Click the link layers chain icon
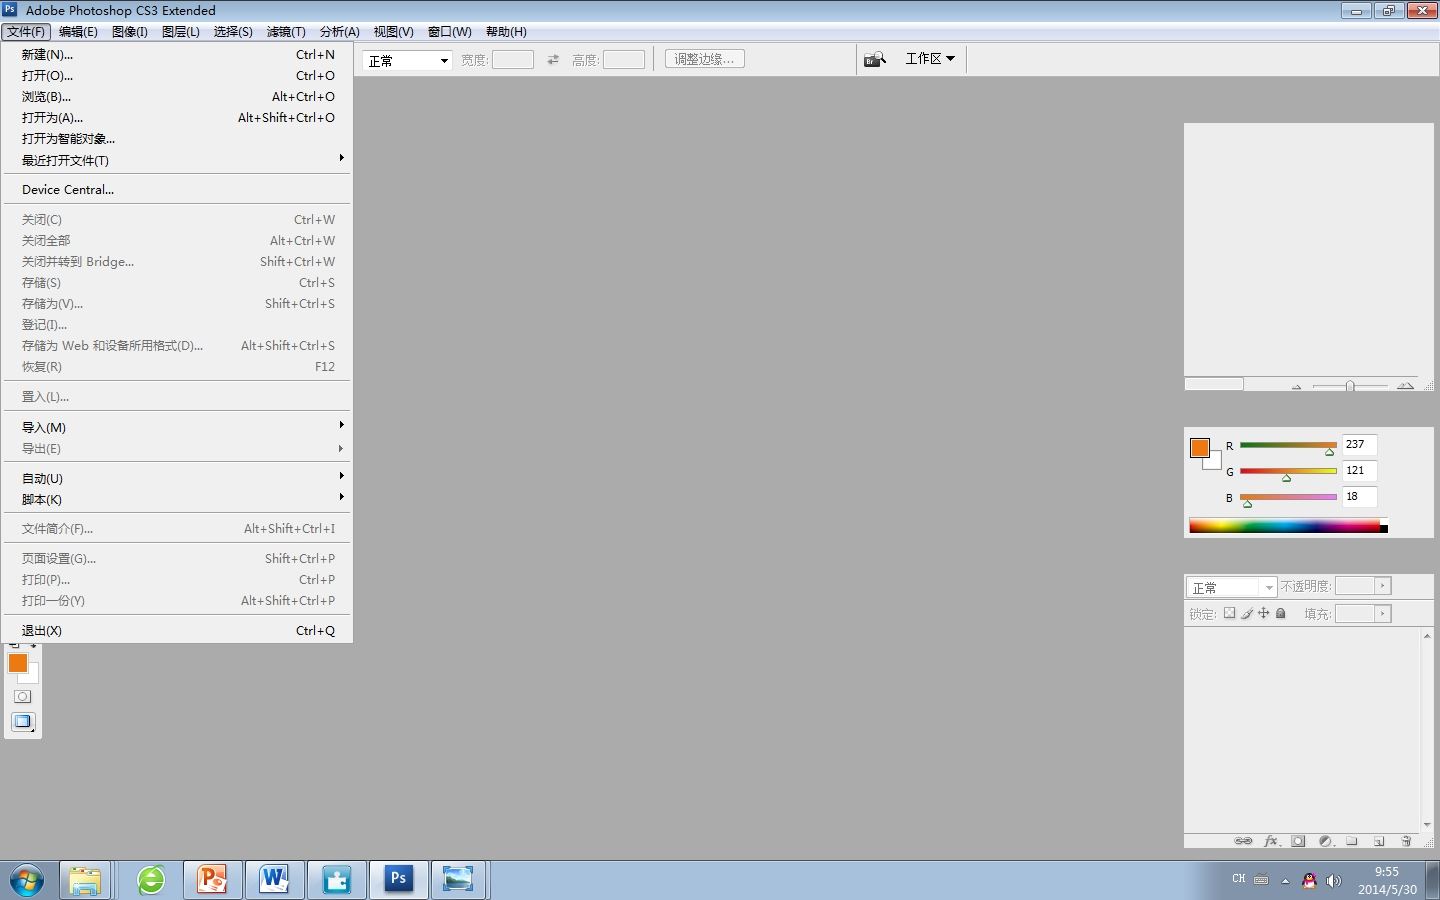Image resolution: width=1440 pixels, height=900 pixels. click(1243, 841)
